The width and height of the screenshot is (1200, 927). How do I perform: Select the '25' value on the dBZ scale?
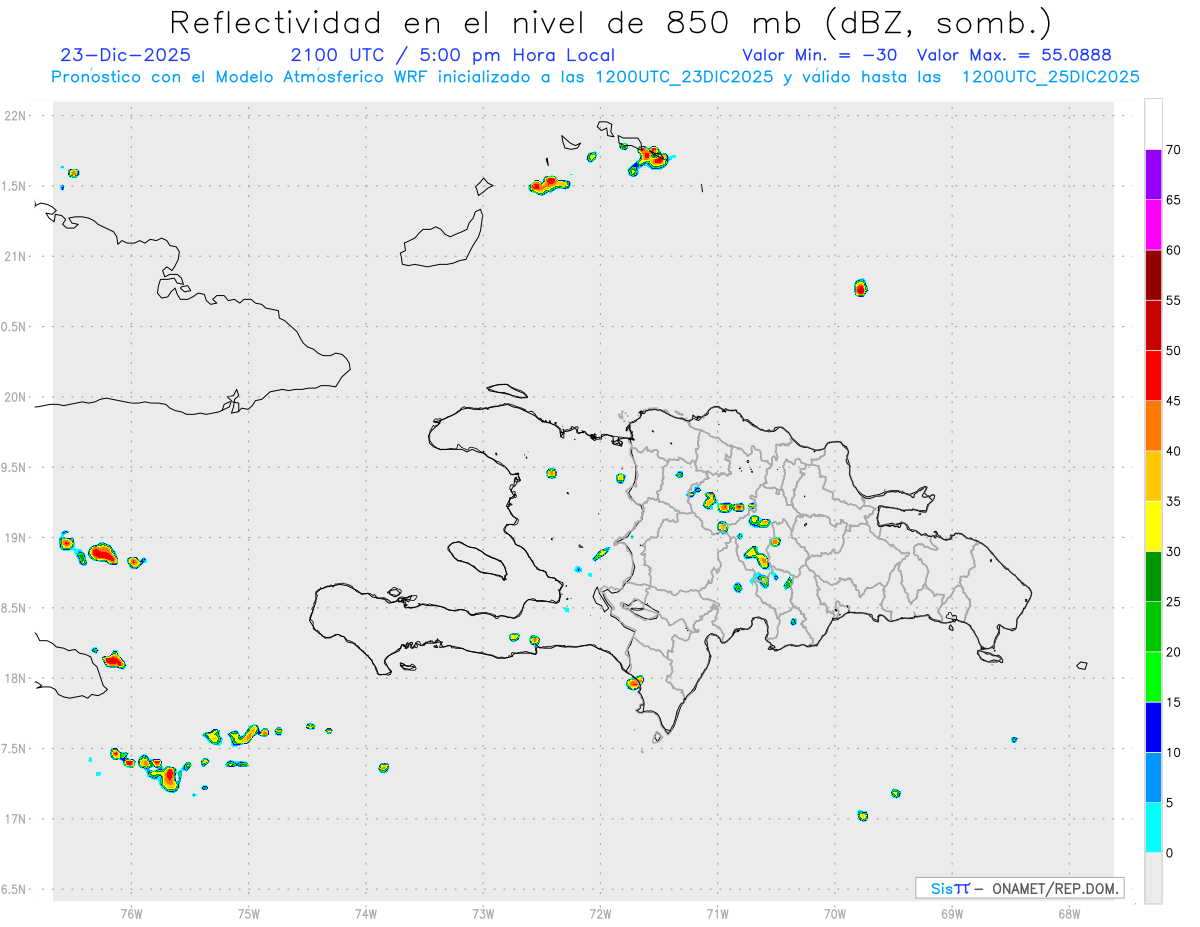pyautogui.click(x=1174, y=602)
